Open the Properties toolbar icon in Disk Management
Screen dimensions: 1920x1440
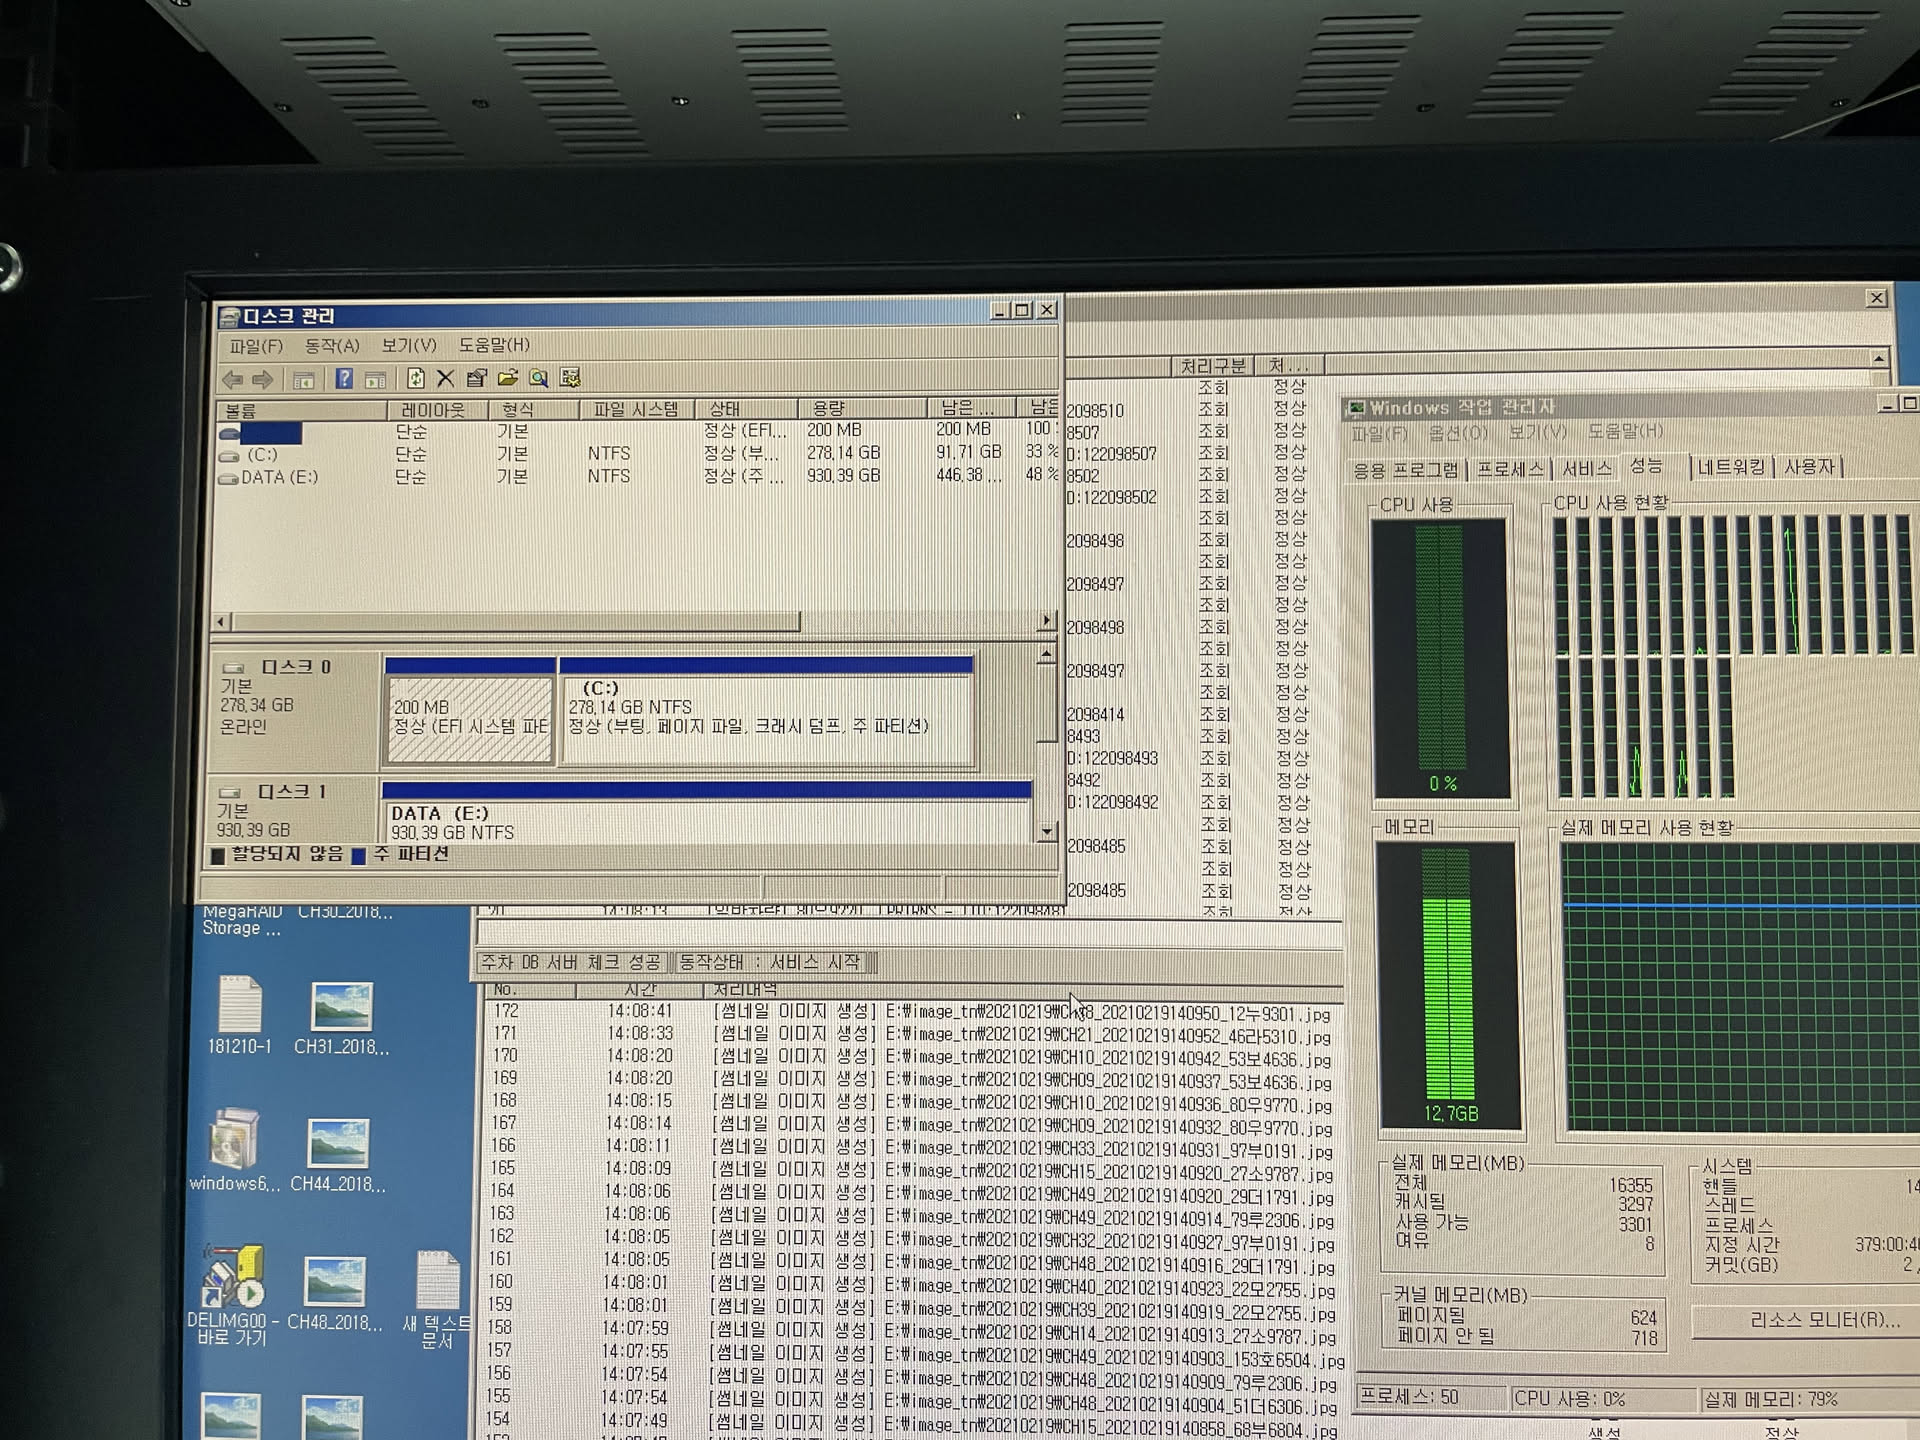[477, 378]
